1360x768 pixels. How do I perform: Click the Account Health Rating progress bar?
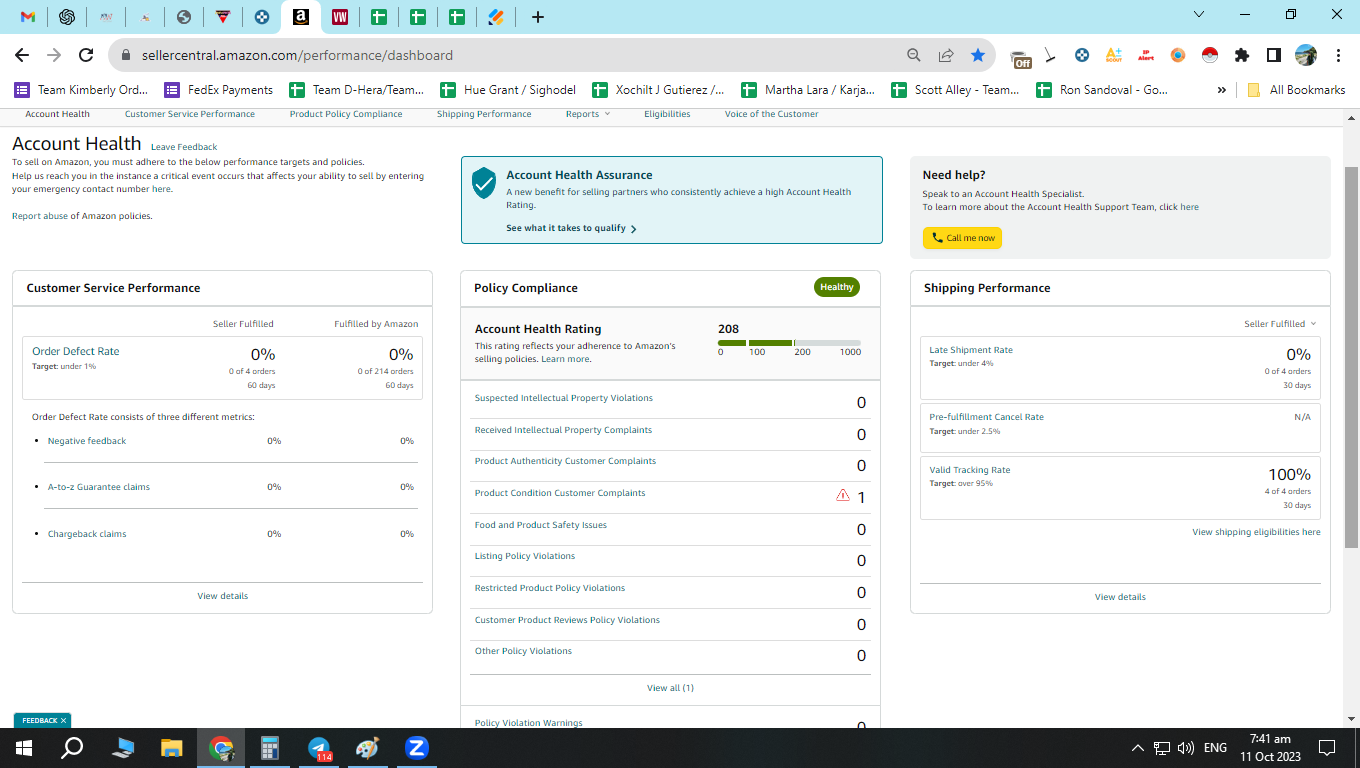click(x=789, y=343)
